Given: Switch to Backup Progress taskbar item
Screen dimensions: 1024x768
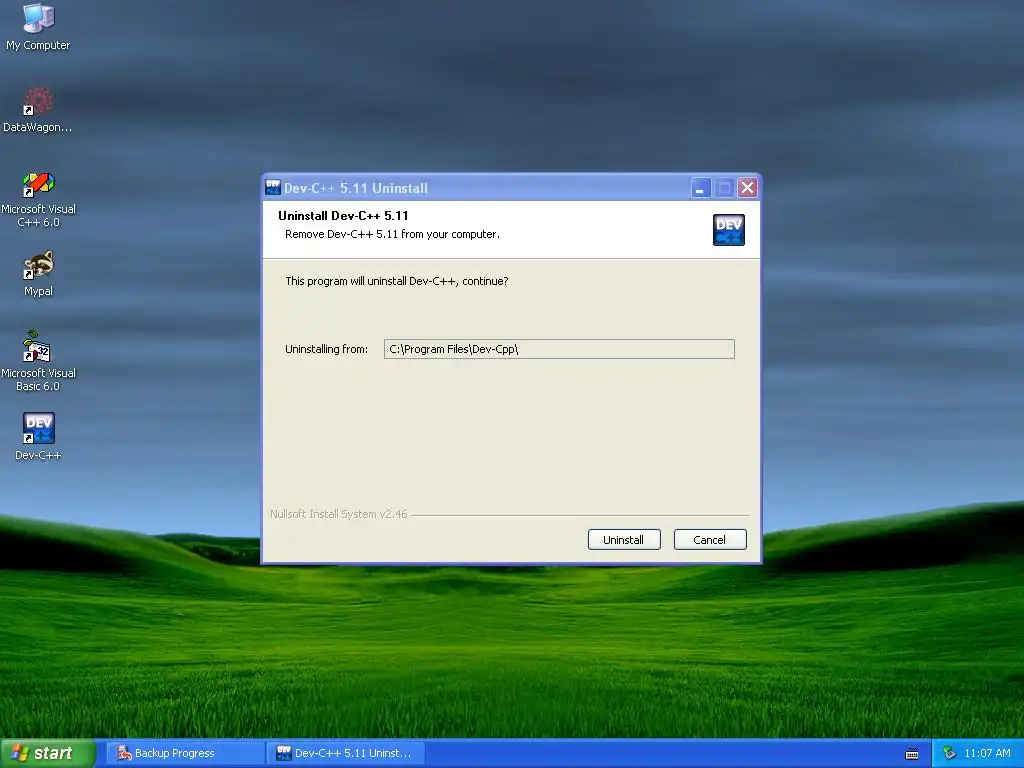Looking at the screenshot, I should point(185,753).
